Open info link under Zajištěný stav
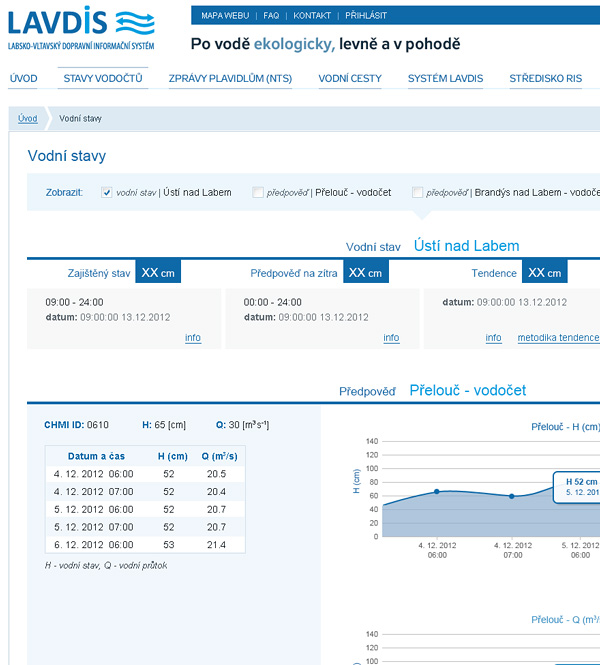 [x=193, y=338]
